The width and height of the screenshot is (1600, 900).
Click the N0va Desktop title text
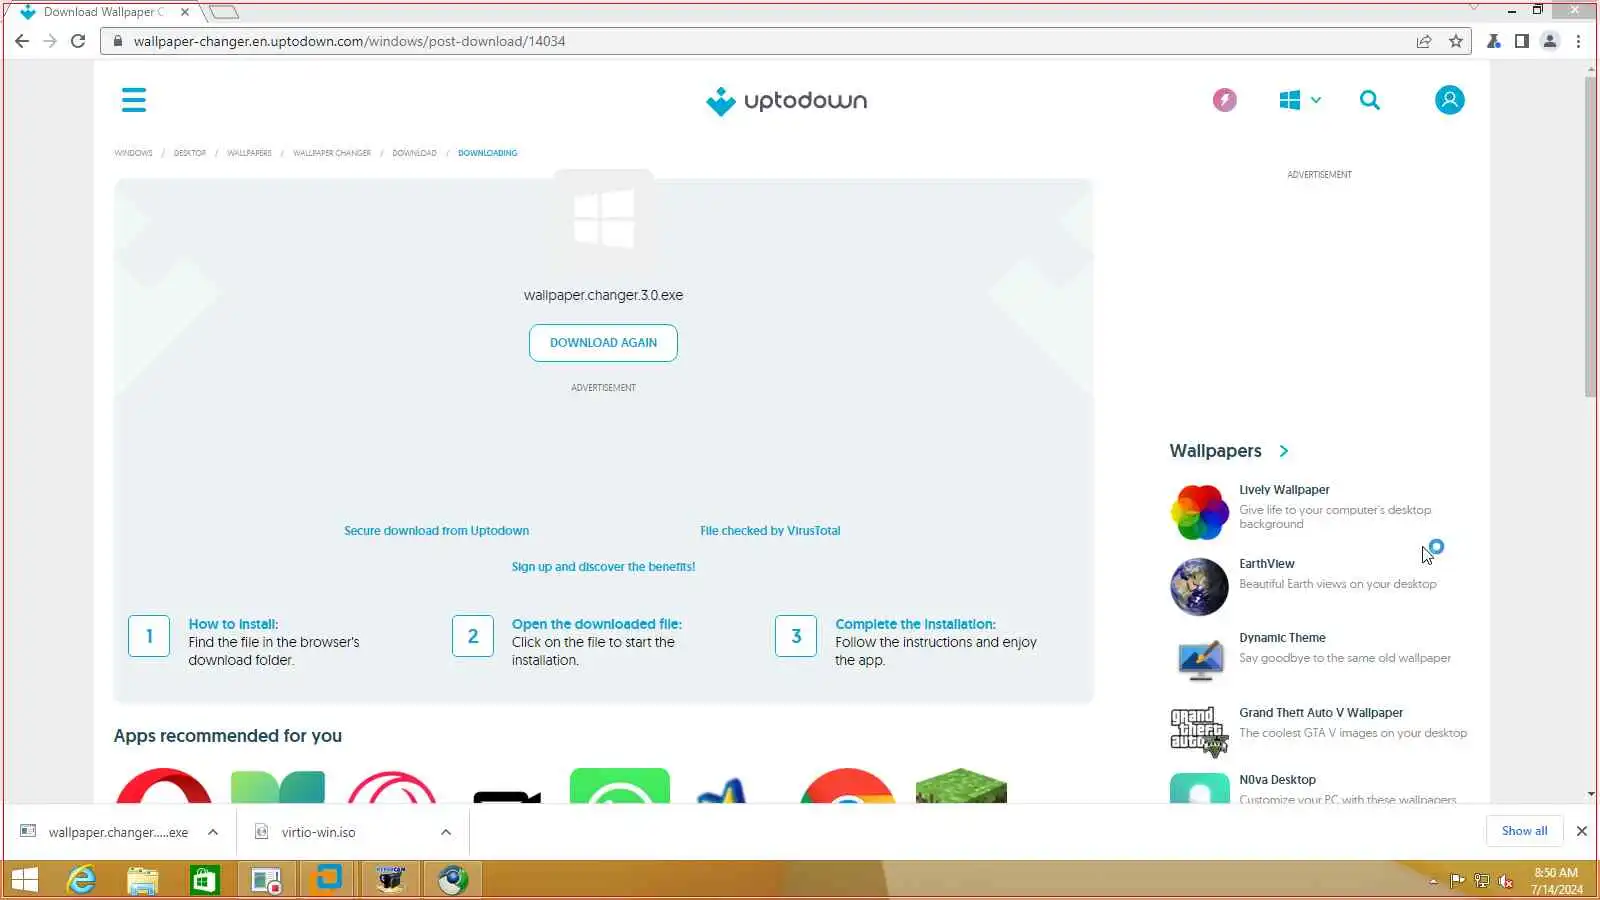[x=1277, y=780]
